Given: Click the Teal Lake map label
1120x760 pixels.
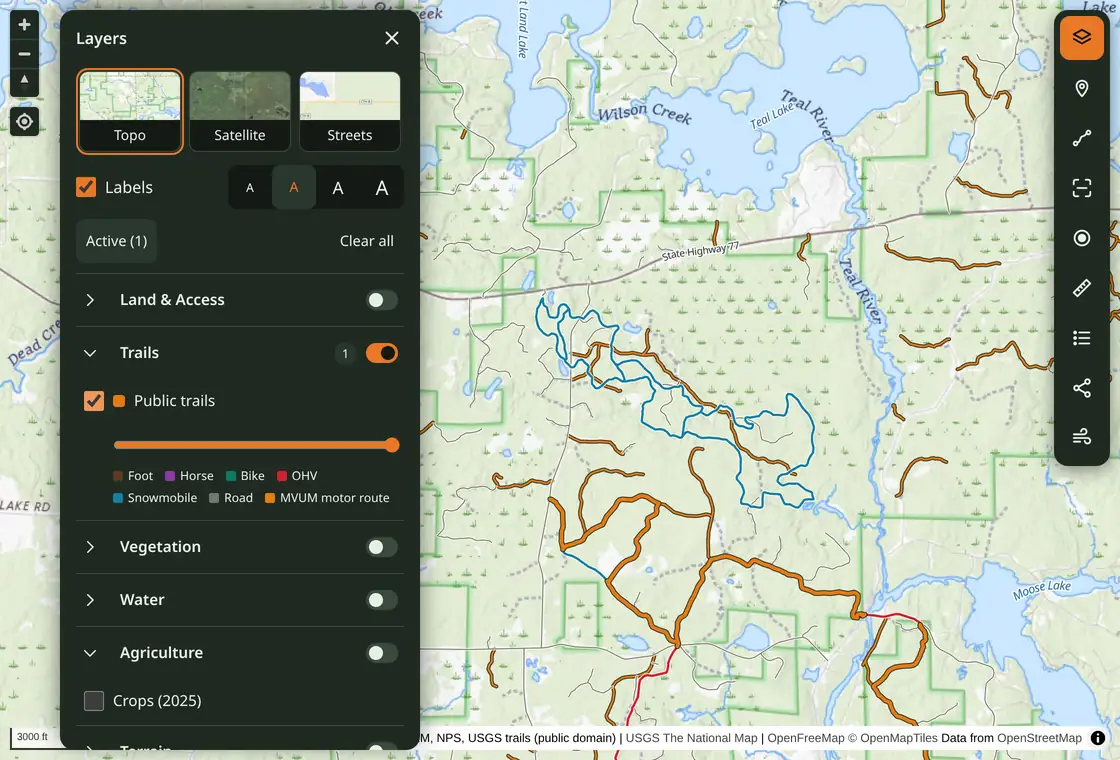Looking at the screenshot, I should coord(772,115).
